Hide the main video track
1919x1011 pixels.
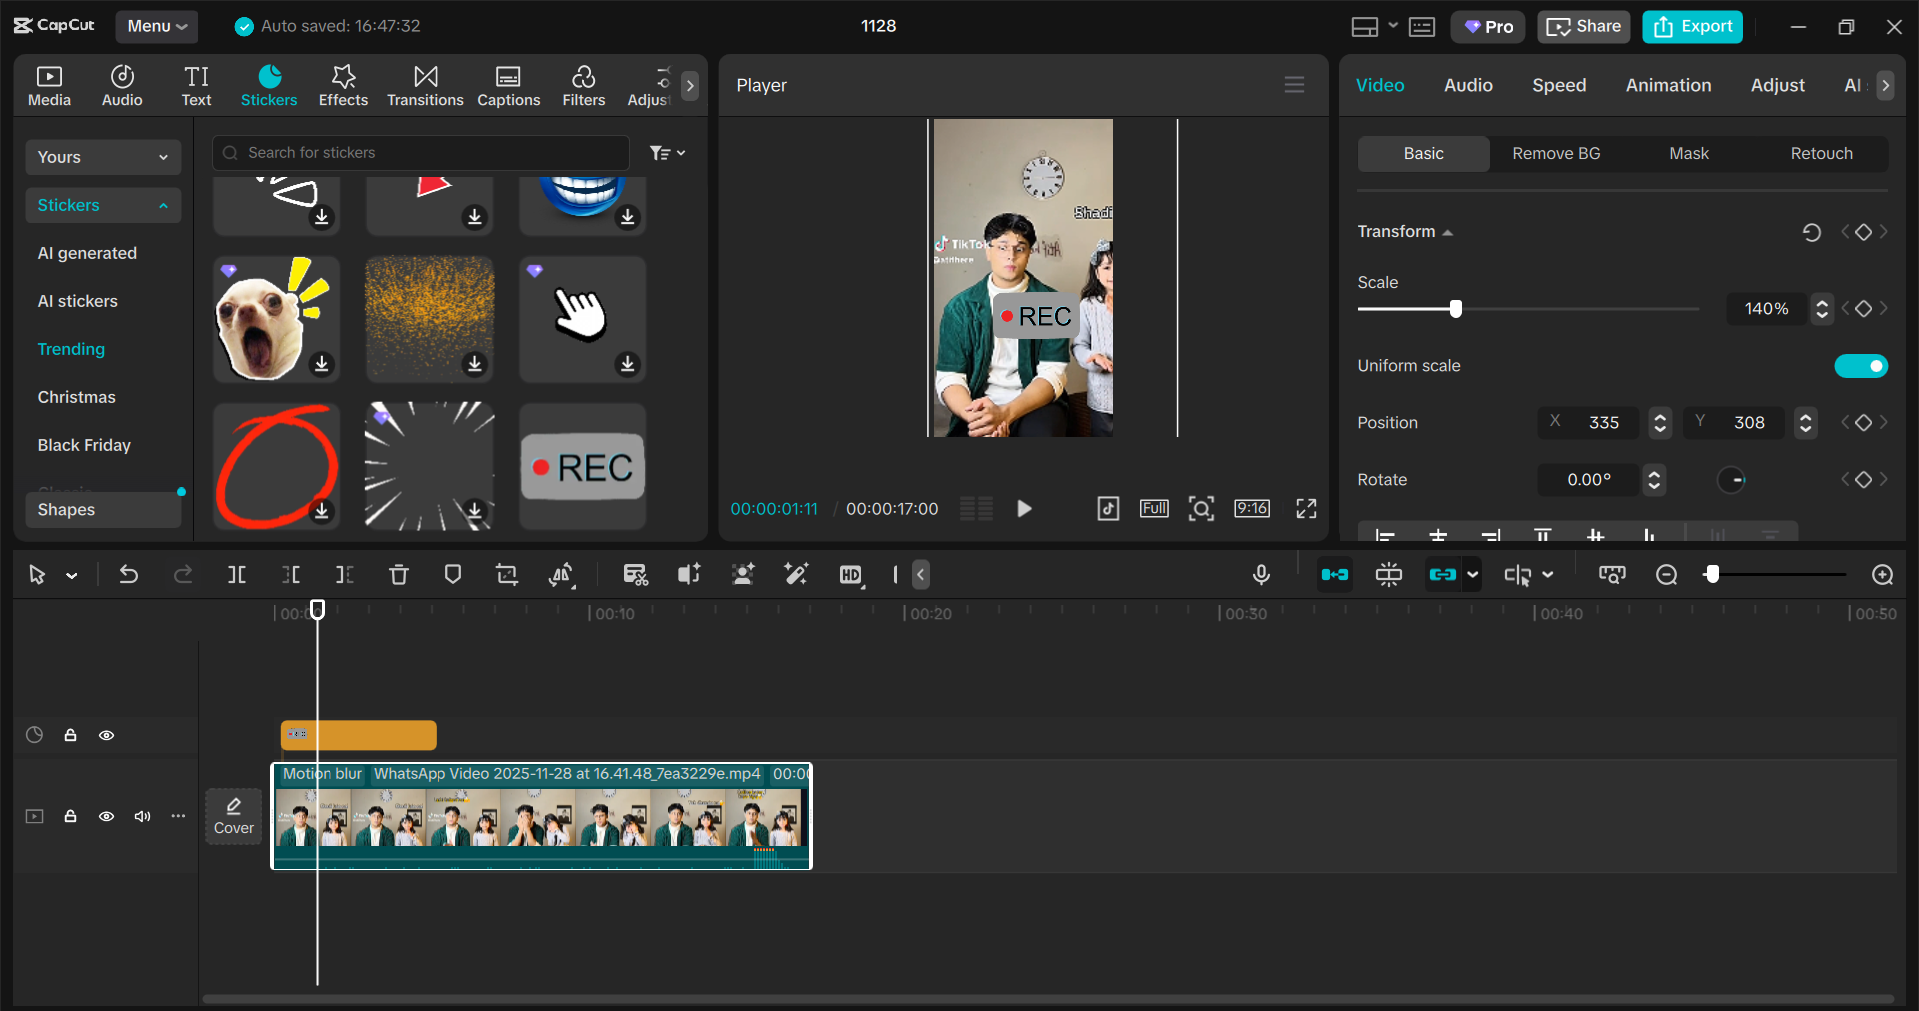[106, 817]
